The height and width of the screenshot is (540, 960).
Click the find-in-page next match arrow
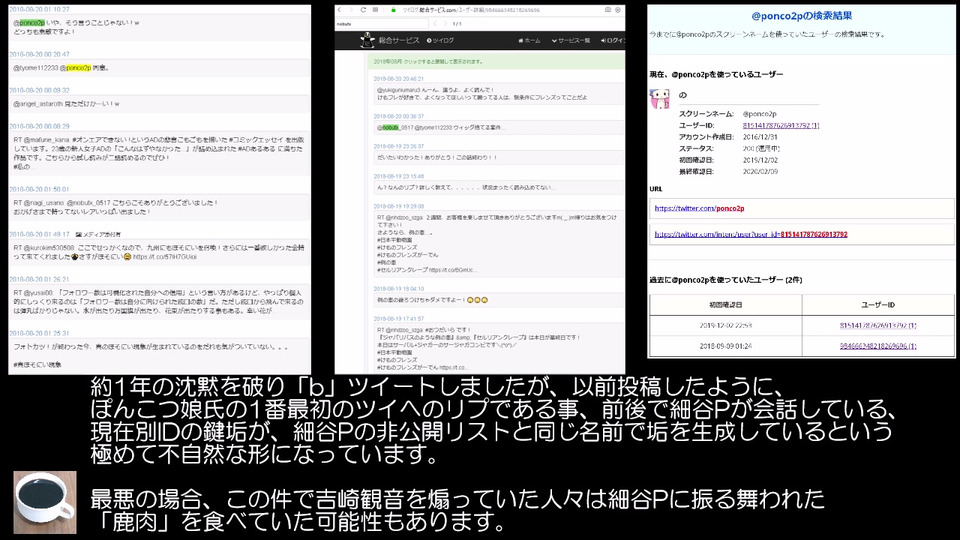pyautogui.click(x=445, y=23)
